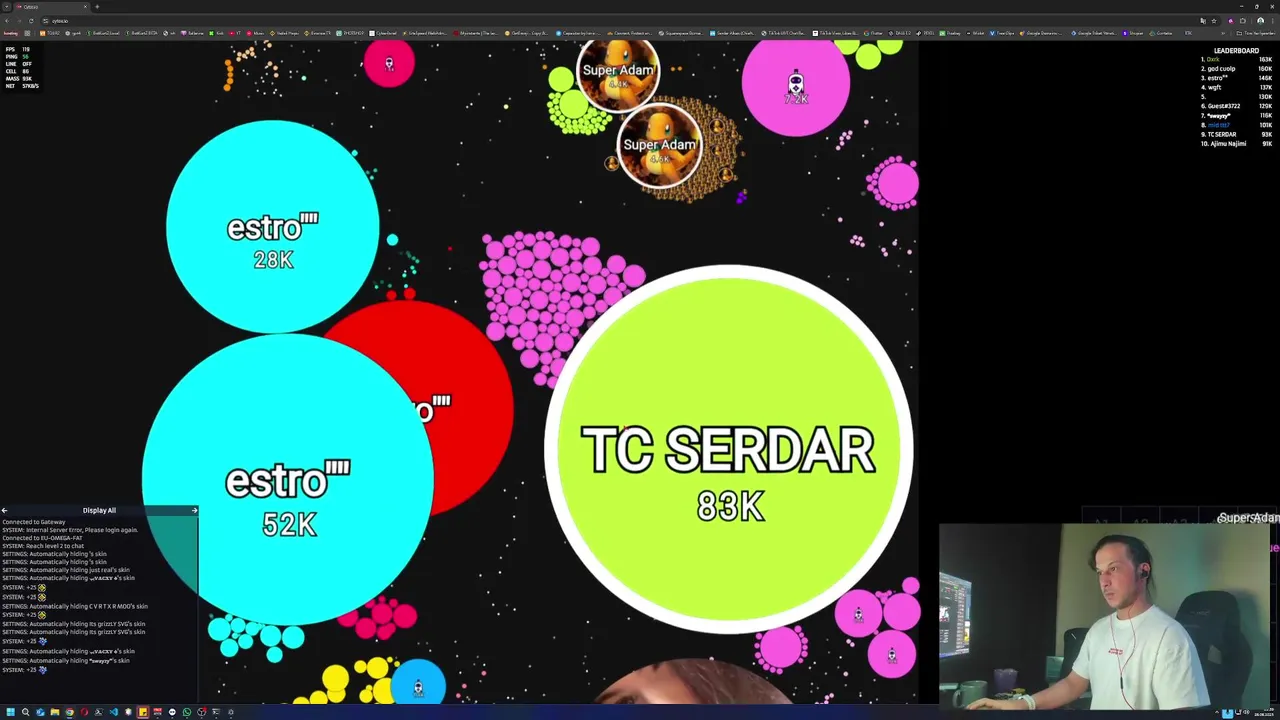Click 'Reach level 2 to chat' message

(42, 546)
